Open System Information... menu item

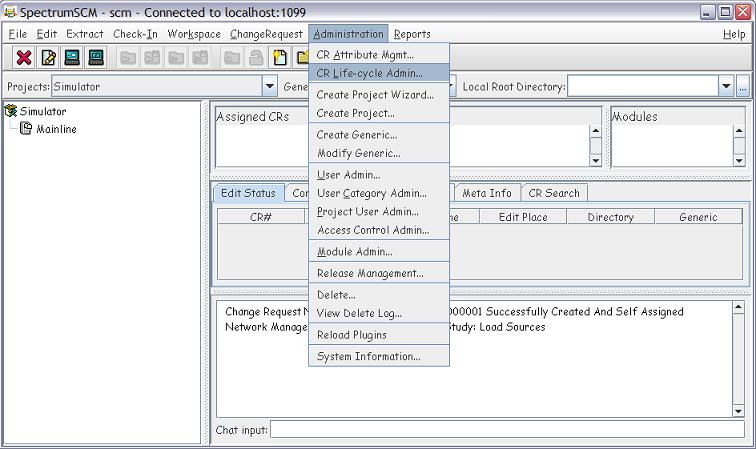(x=379, y=357)
